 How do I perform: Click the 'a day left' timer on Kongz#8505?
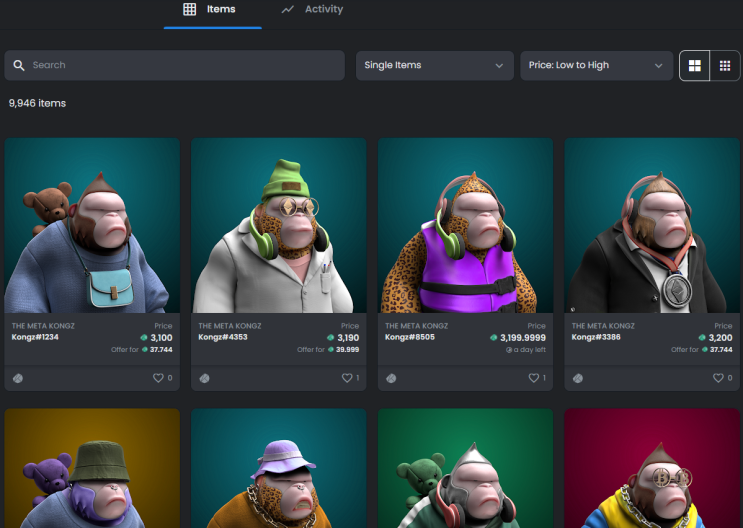coord(526,350)
